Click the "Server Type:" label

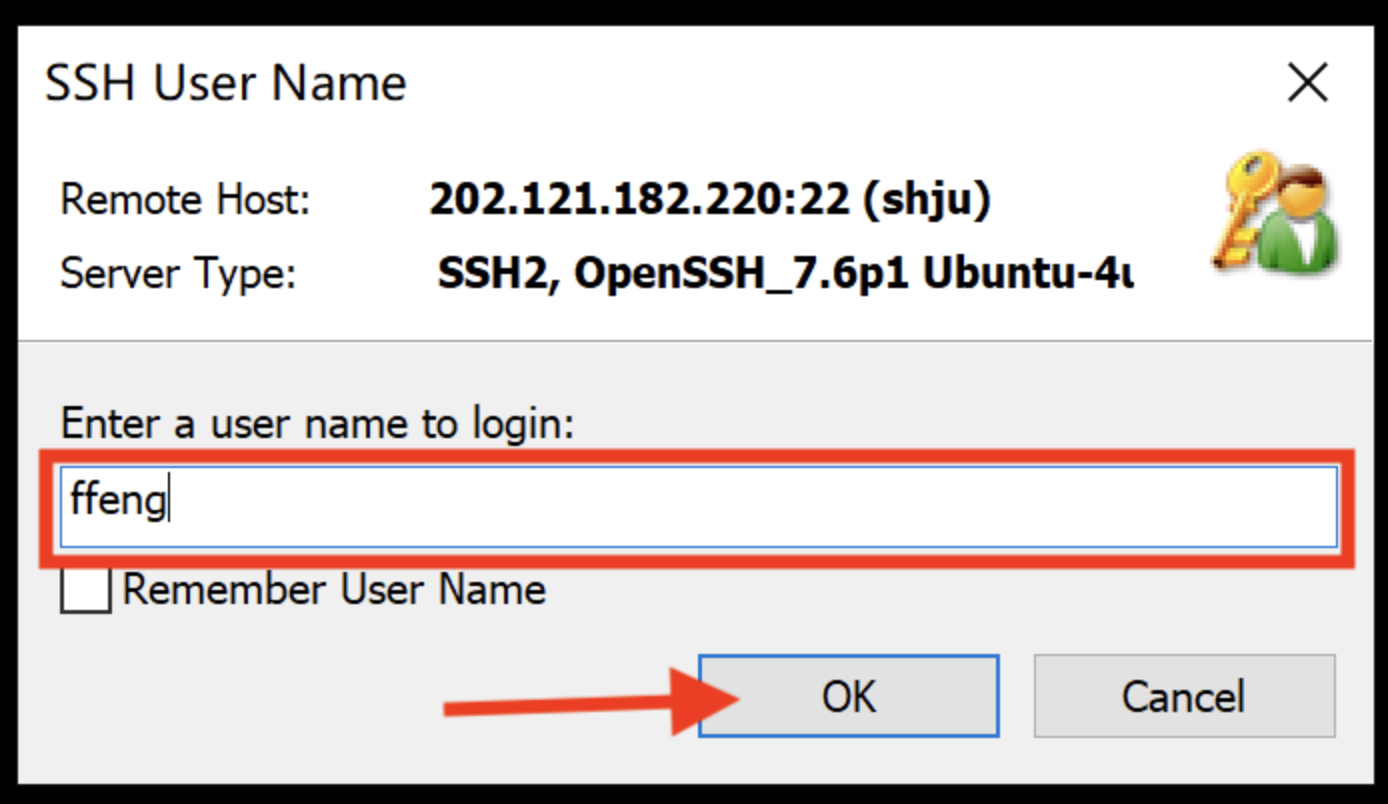click(x=178, y=274)
